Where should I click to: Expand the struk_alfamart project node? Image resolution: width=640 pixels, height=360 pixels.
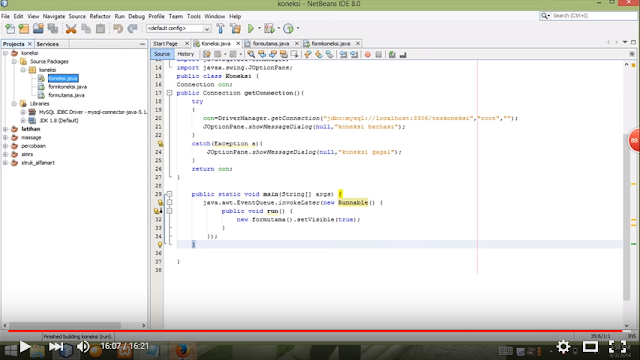(x=5, y=163)
